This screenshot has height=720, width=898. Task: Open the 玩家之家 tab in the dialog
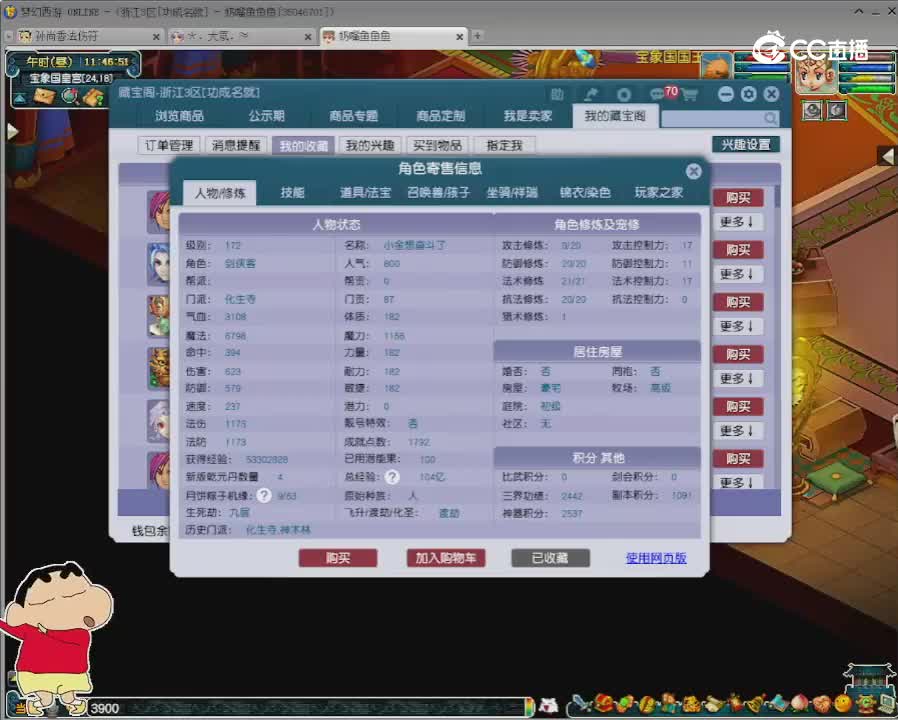659,192
